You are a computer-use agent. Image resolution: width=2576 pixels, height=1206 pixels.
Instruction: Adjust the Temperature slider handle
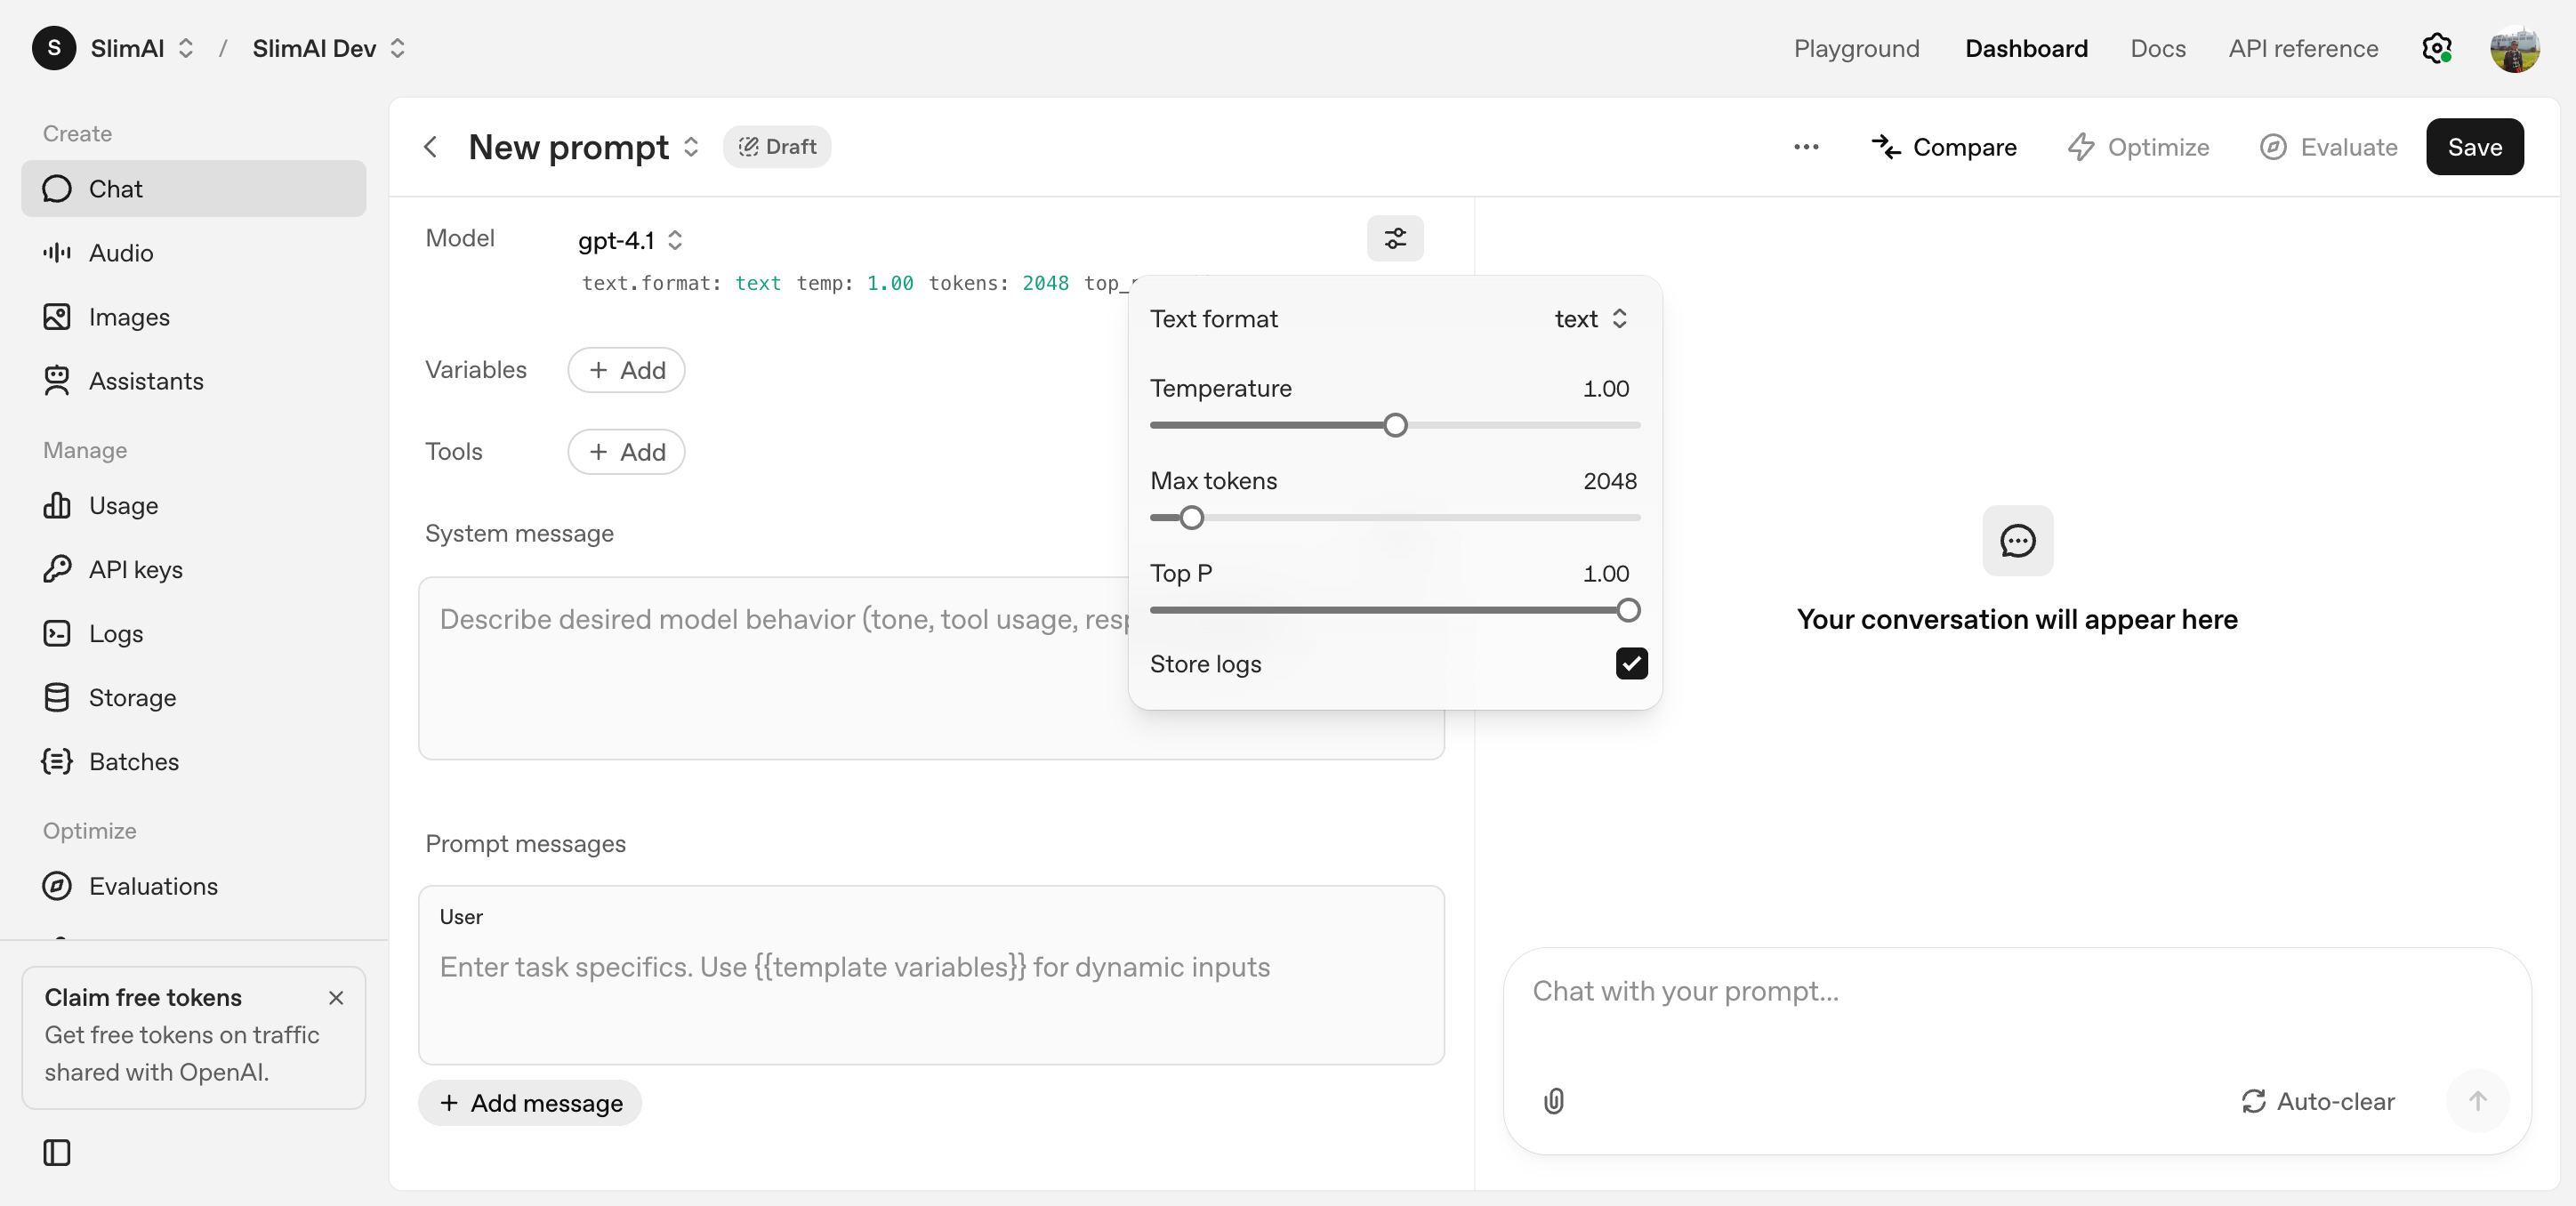[x=1395, y=425]
